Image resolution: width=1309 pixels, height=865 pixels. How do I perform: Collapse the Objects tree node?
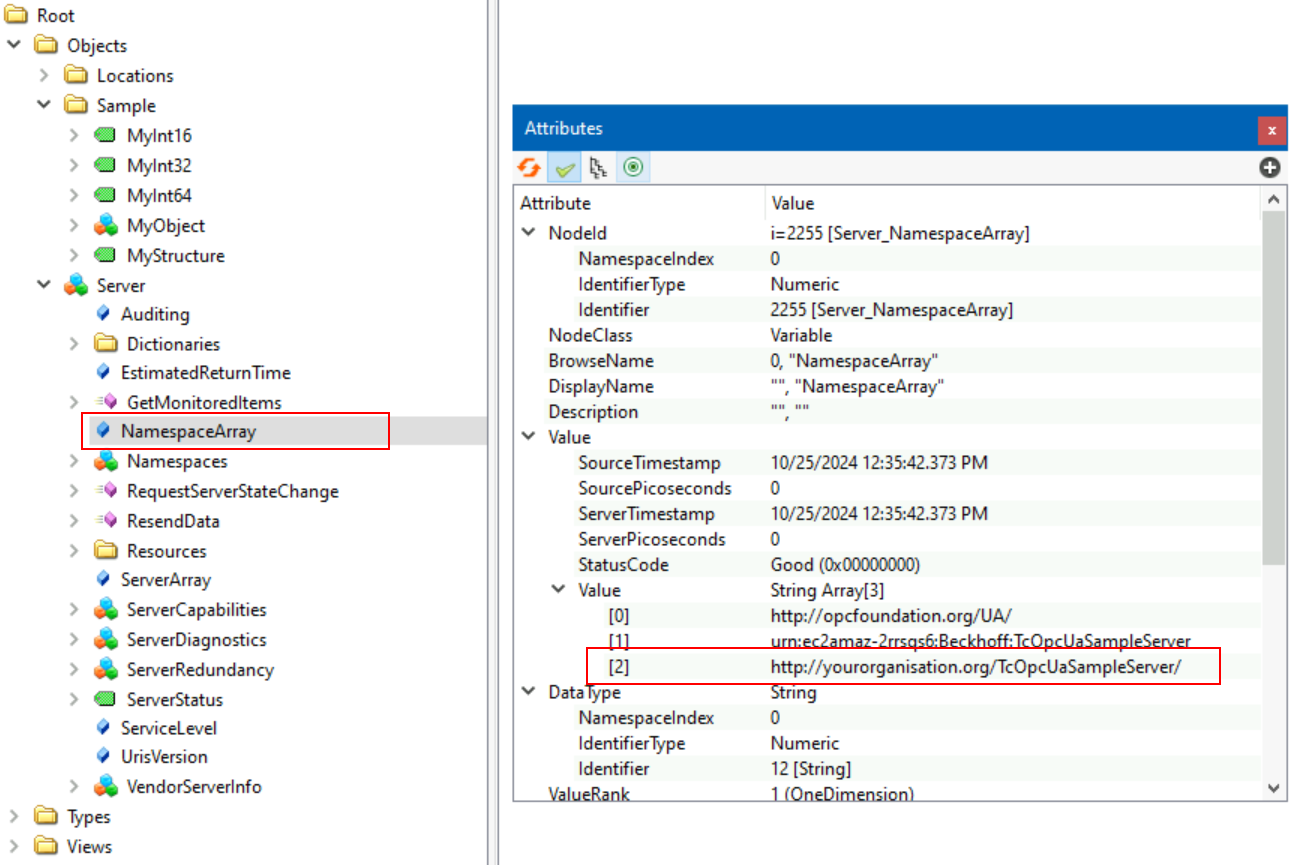click(14, 45)
